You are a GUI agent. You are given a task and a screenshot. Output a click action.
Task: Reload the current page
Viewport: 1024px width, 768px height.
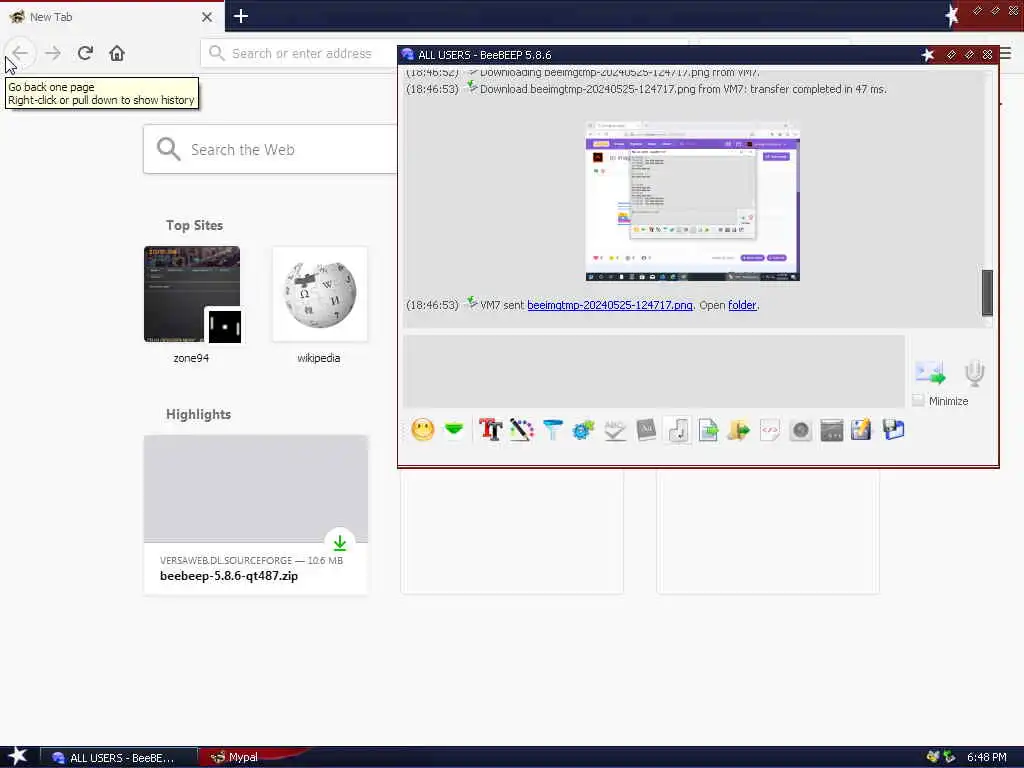(85, 53)
